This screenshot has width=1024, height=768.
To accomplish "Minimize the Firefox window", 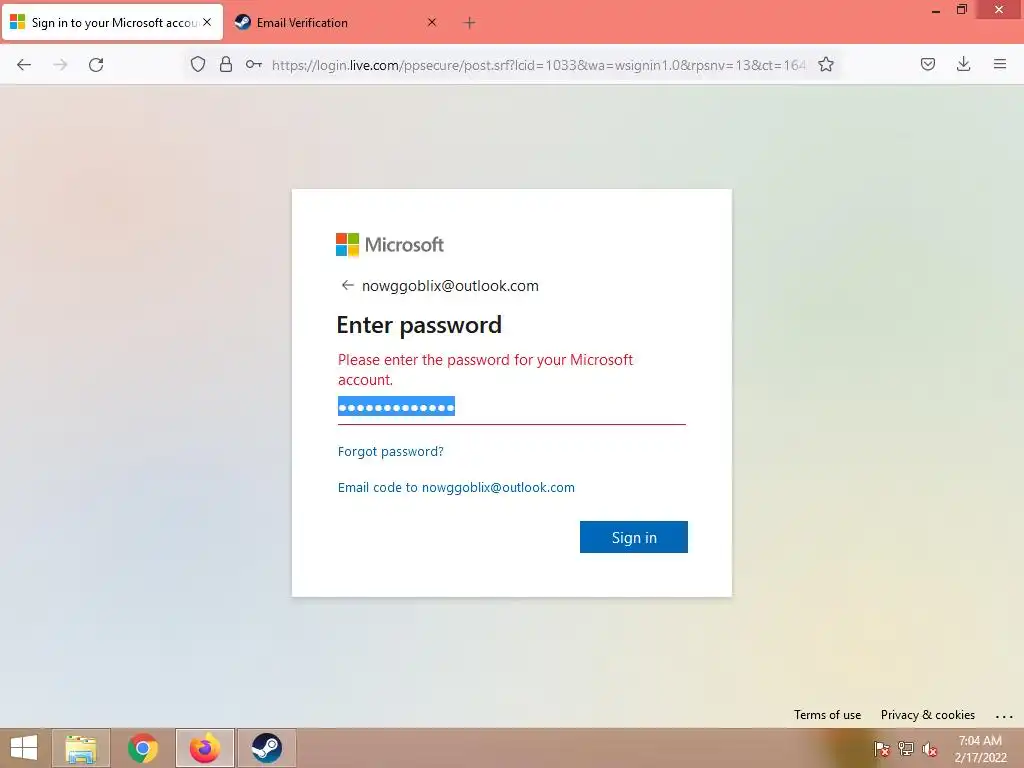I will point(935,10).
